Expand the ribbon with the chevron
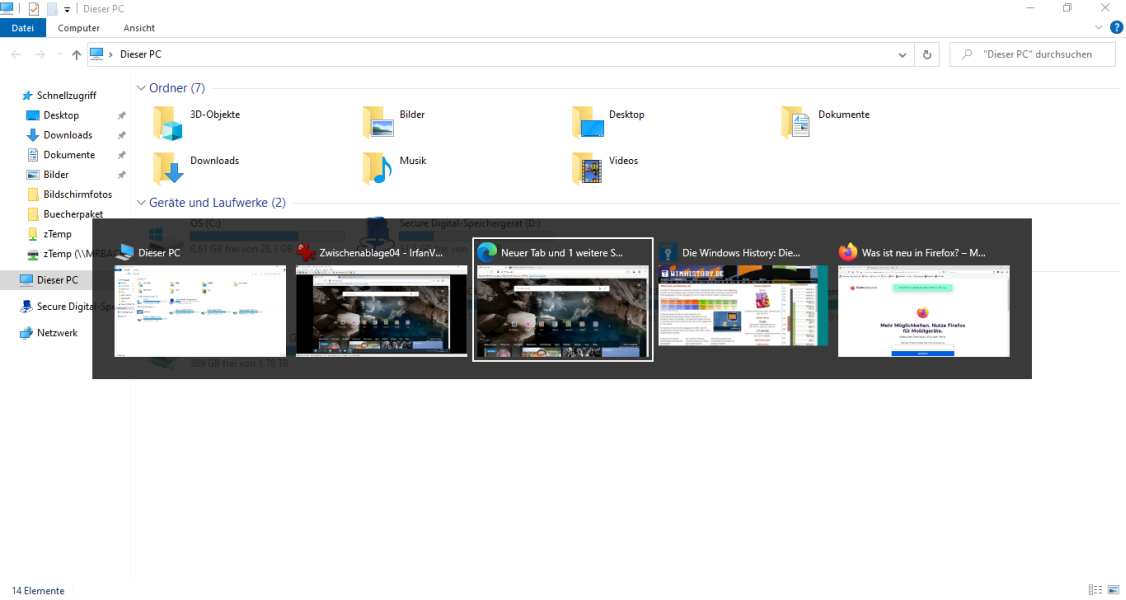1126x600 pixels. 1098,27
